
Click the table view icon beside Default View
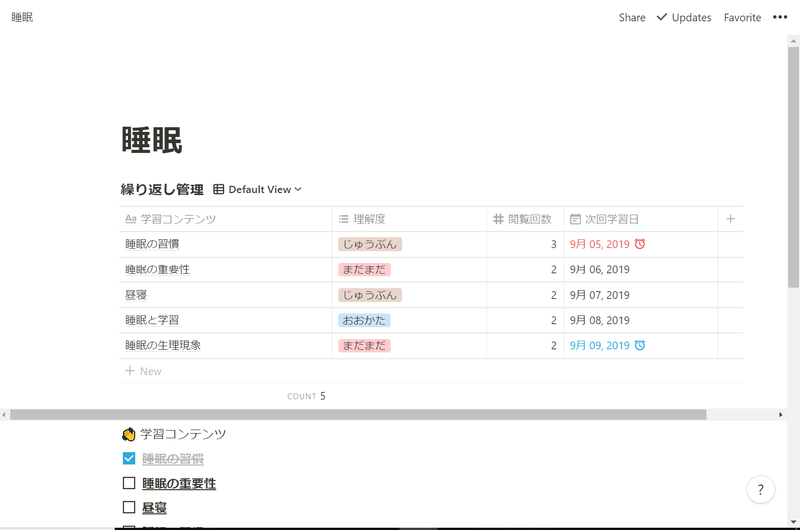coord(218,189)
